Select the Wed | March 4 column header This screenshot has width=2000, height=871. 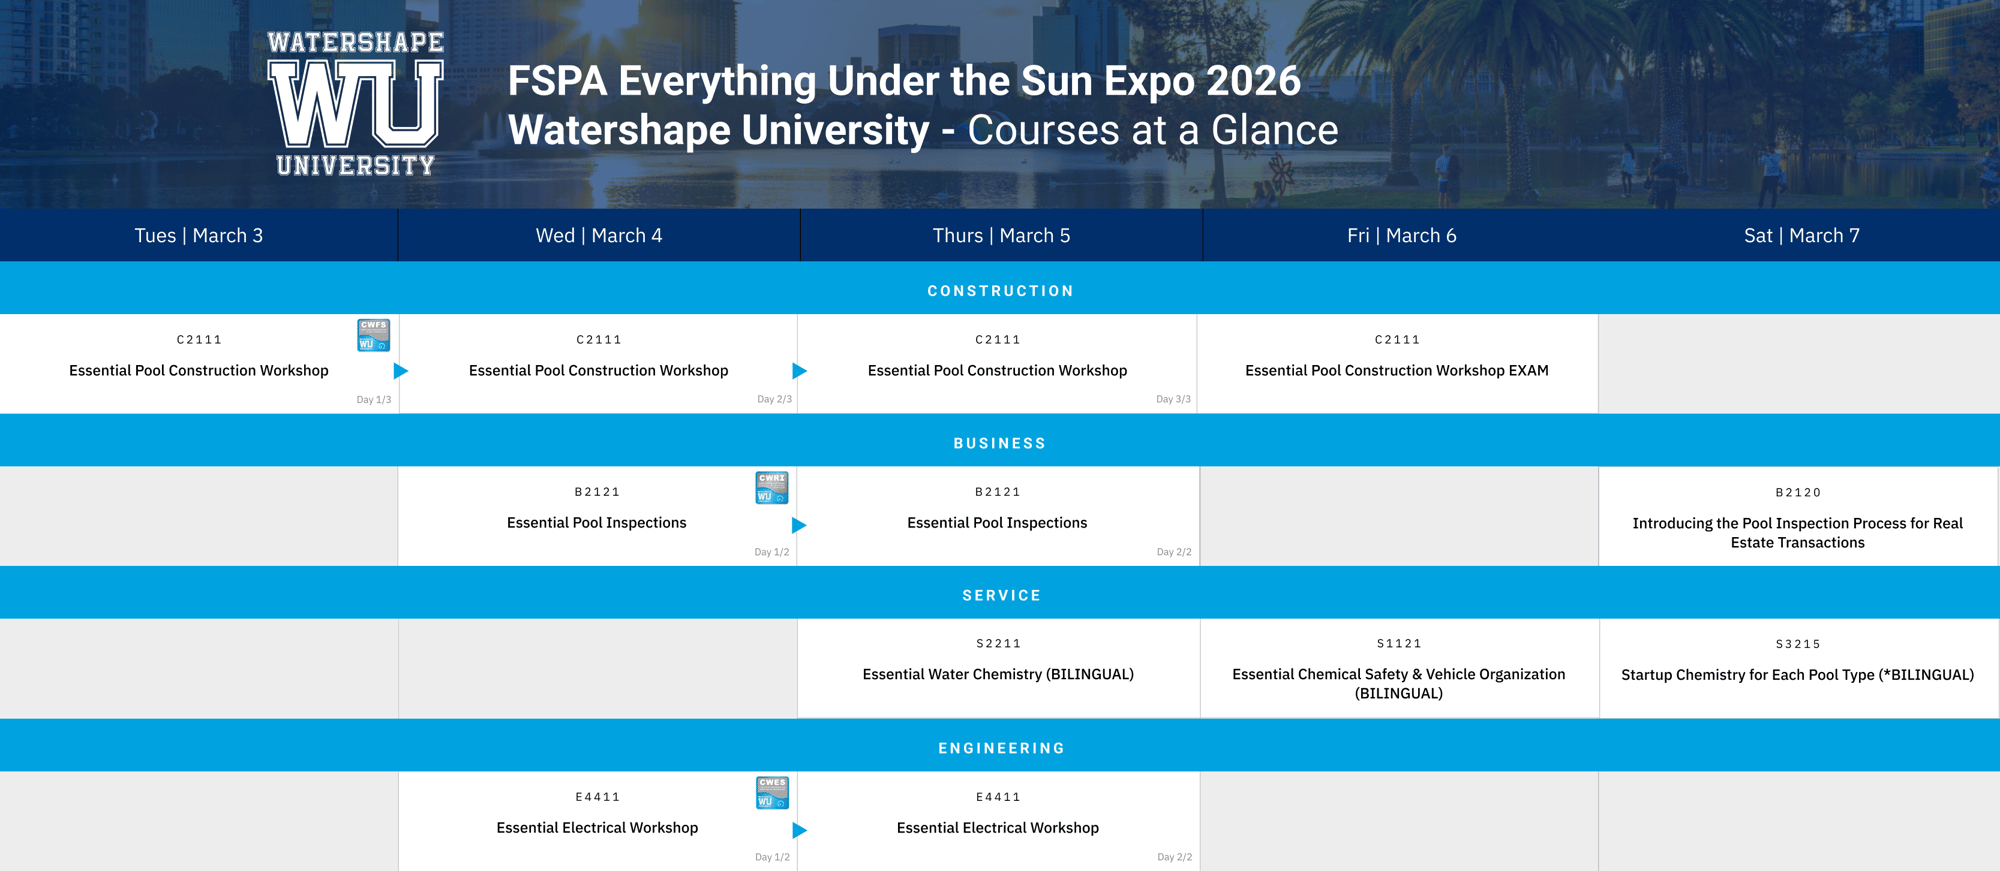[x=599, y=236]
